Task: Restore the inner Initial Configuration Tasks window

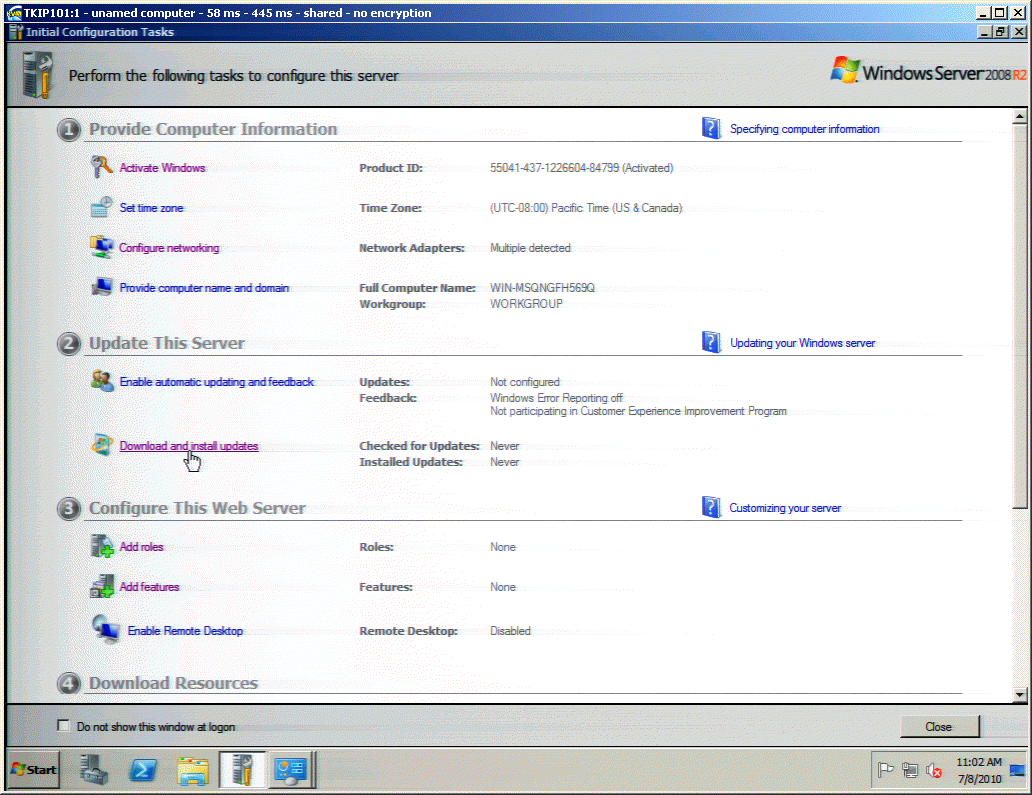Action: pos(1000,32)
